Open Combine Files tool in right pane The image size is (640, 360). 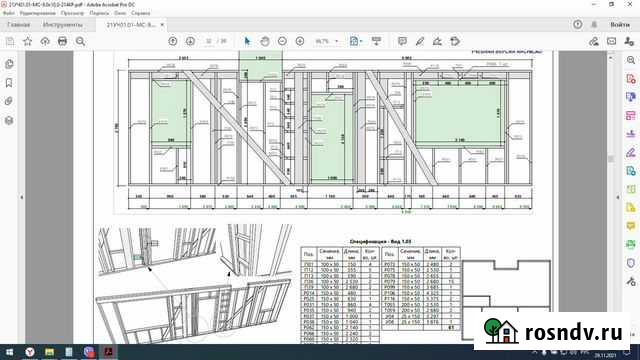(631, 97)
